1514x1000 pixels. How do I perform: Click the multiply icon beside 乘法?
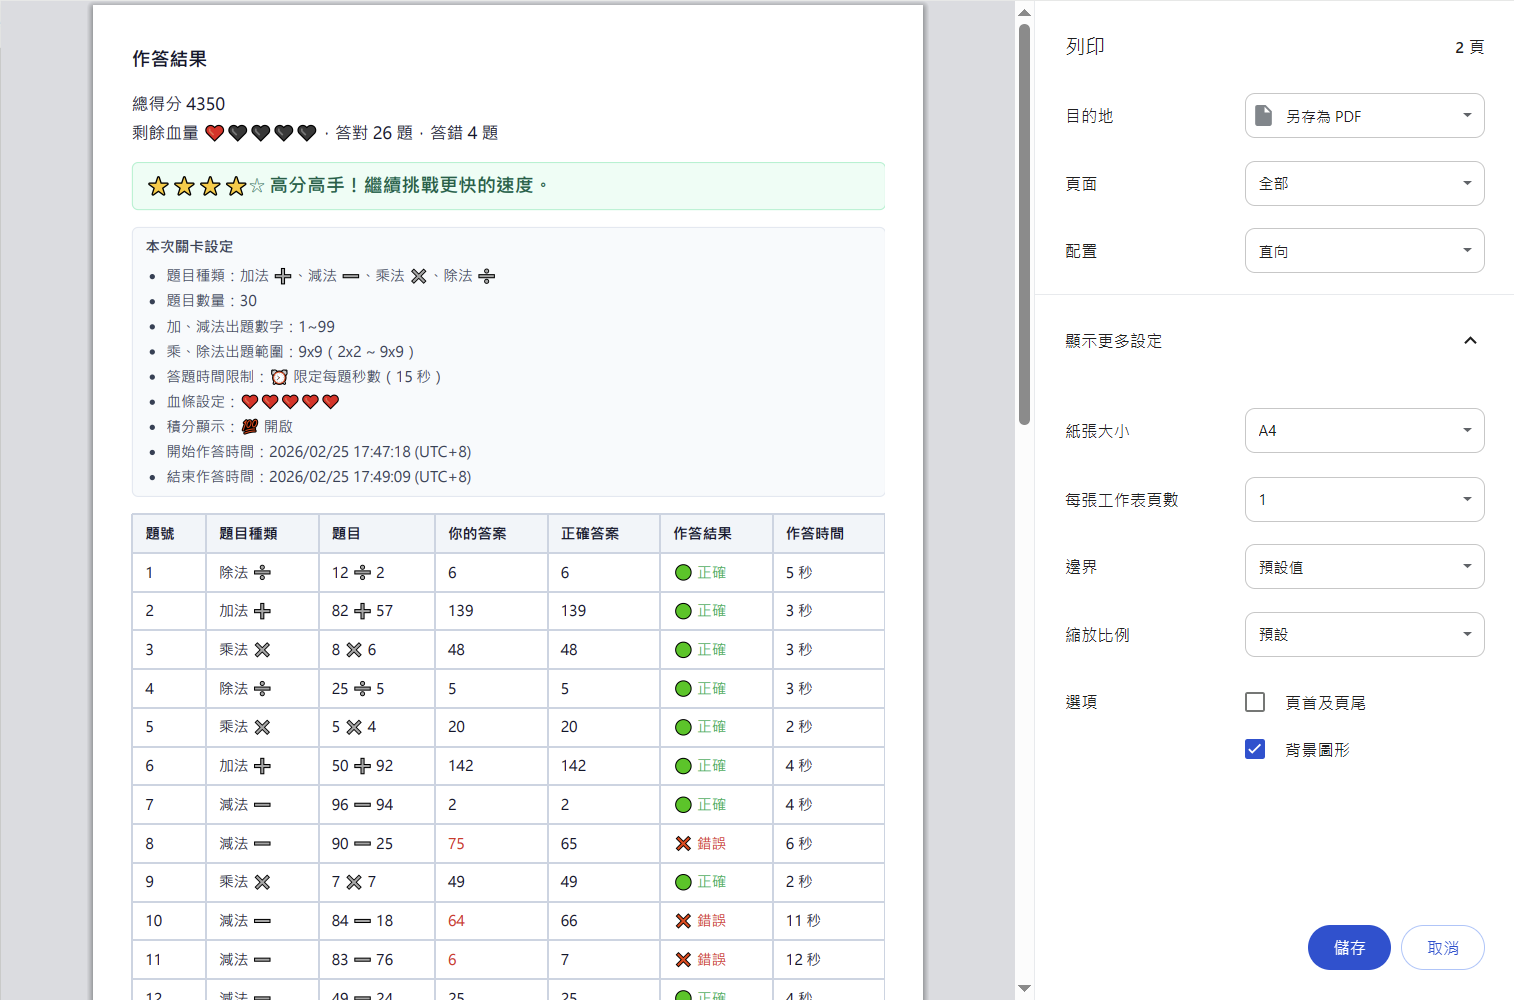click(x=418, y=275)
